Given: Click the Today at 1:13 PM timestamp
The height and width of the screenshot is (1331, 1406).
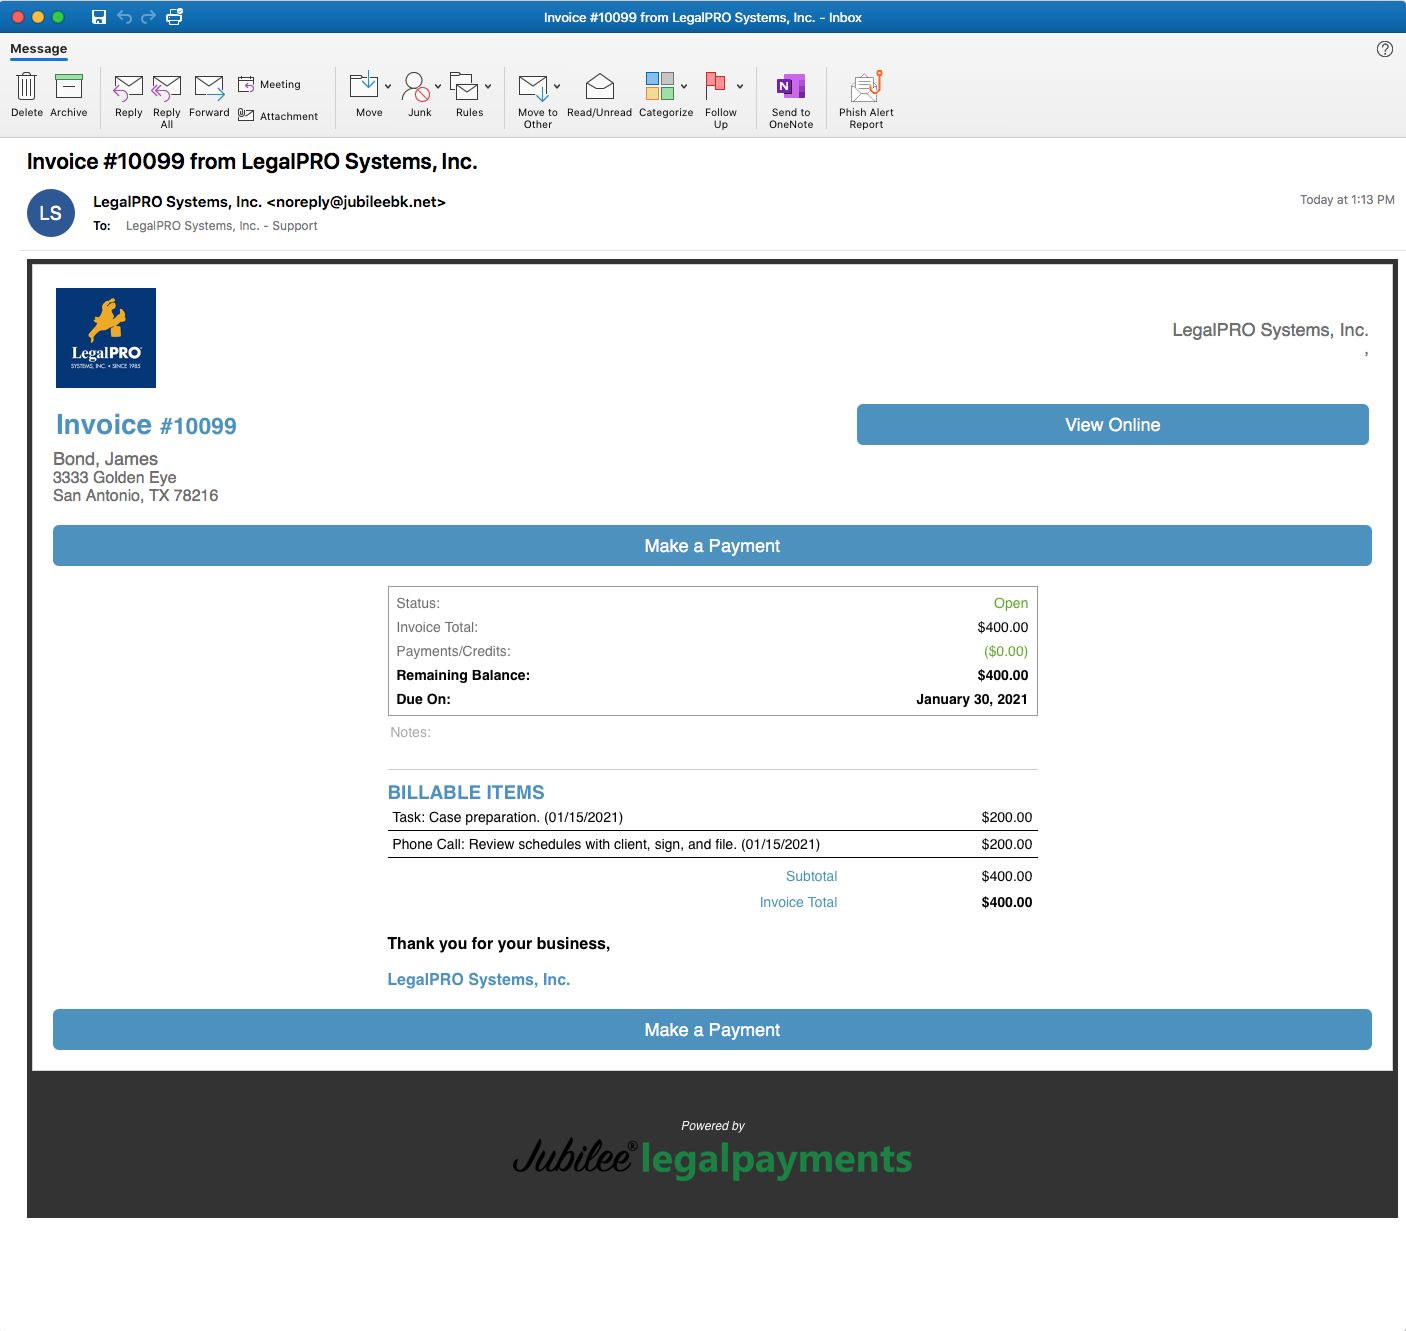Looking at the screenshot, I should (x=1347, y=200).
